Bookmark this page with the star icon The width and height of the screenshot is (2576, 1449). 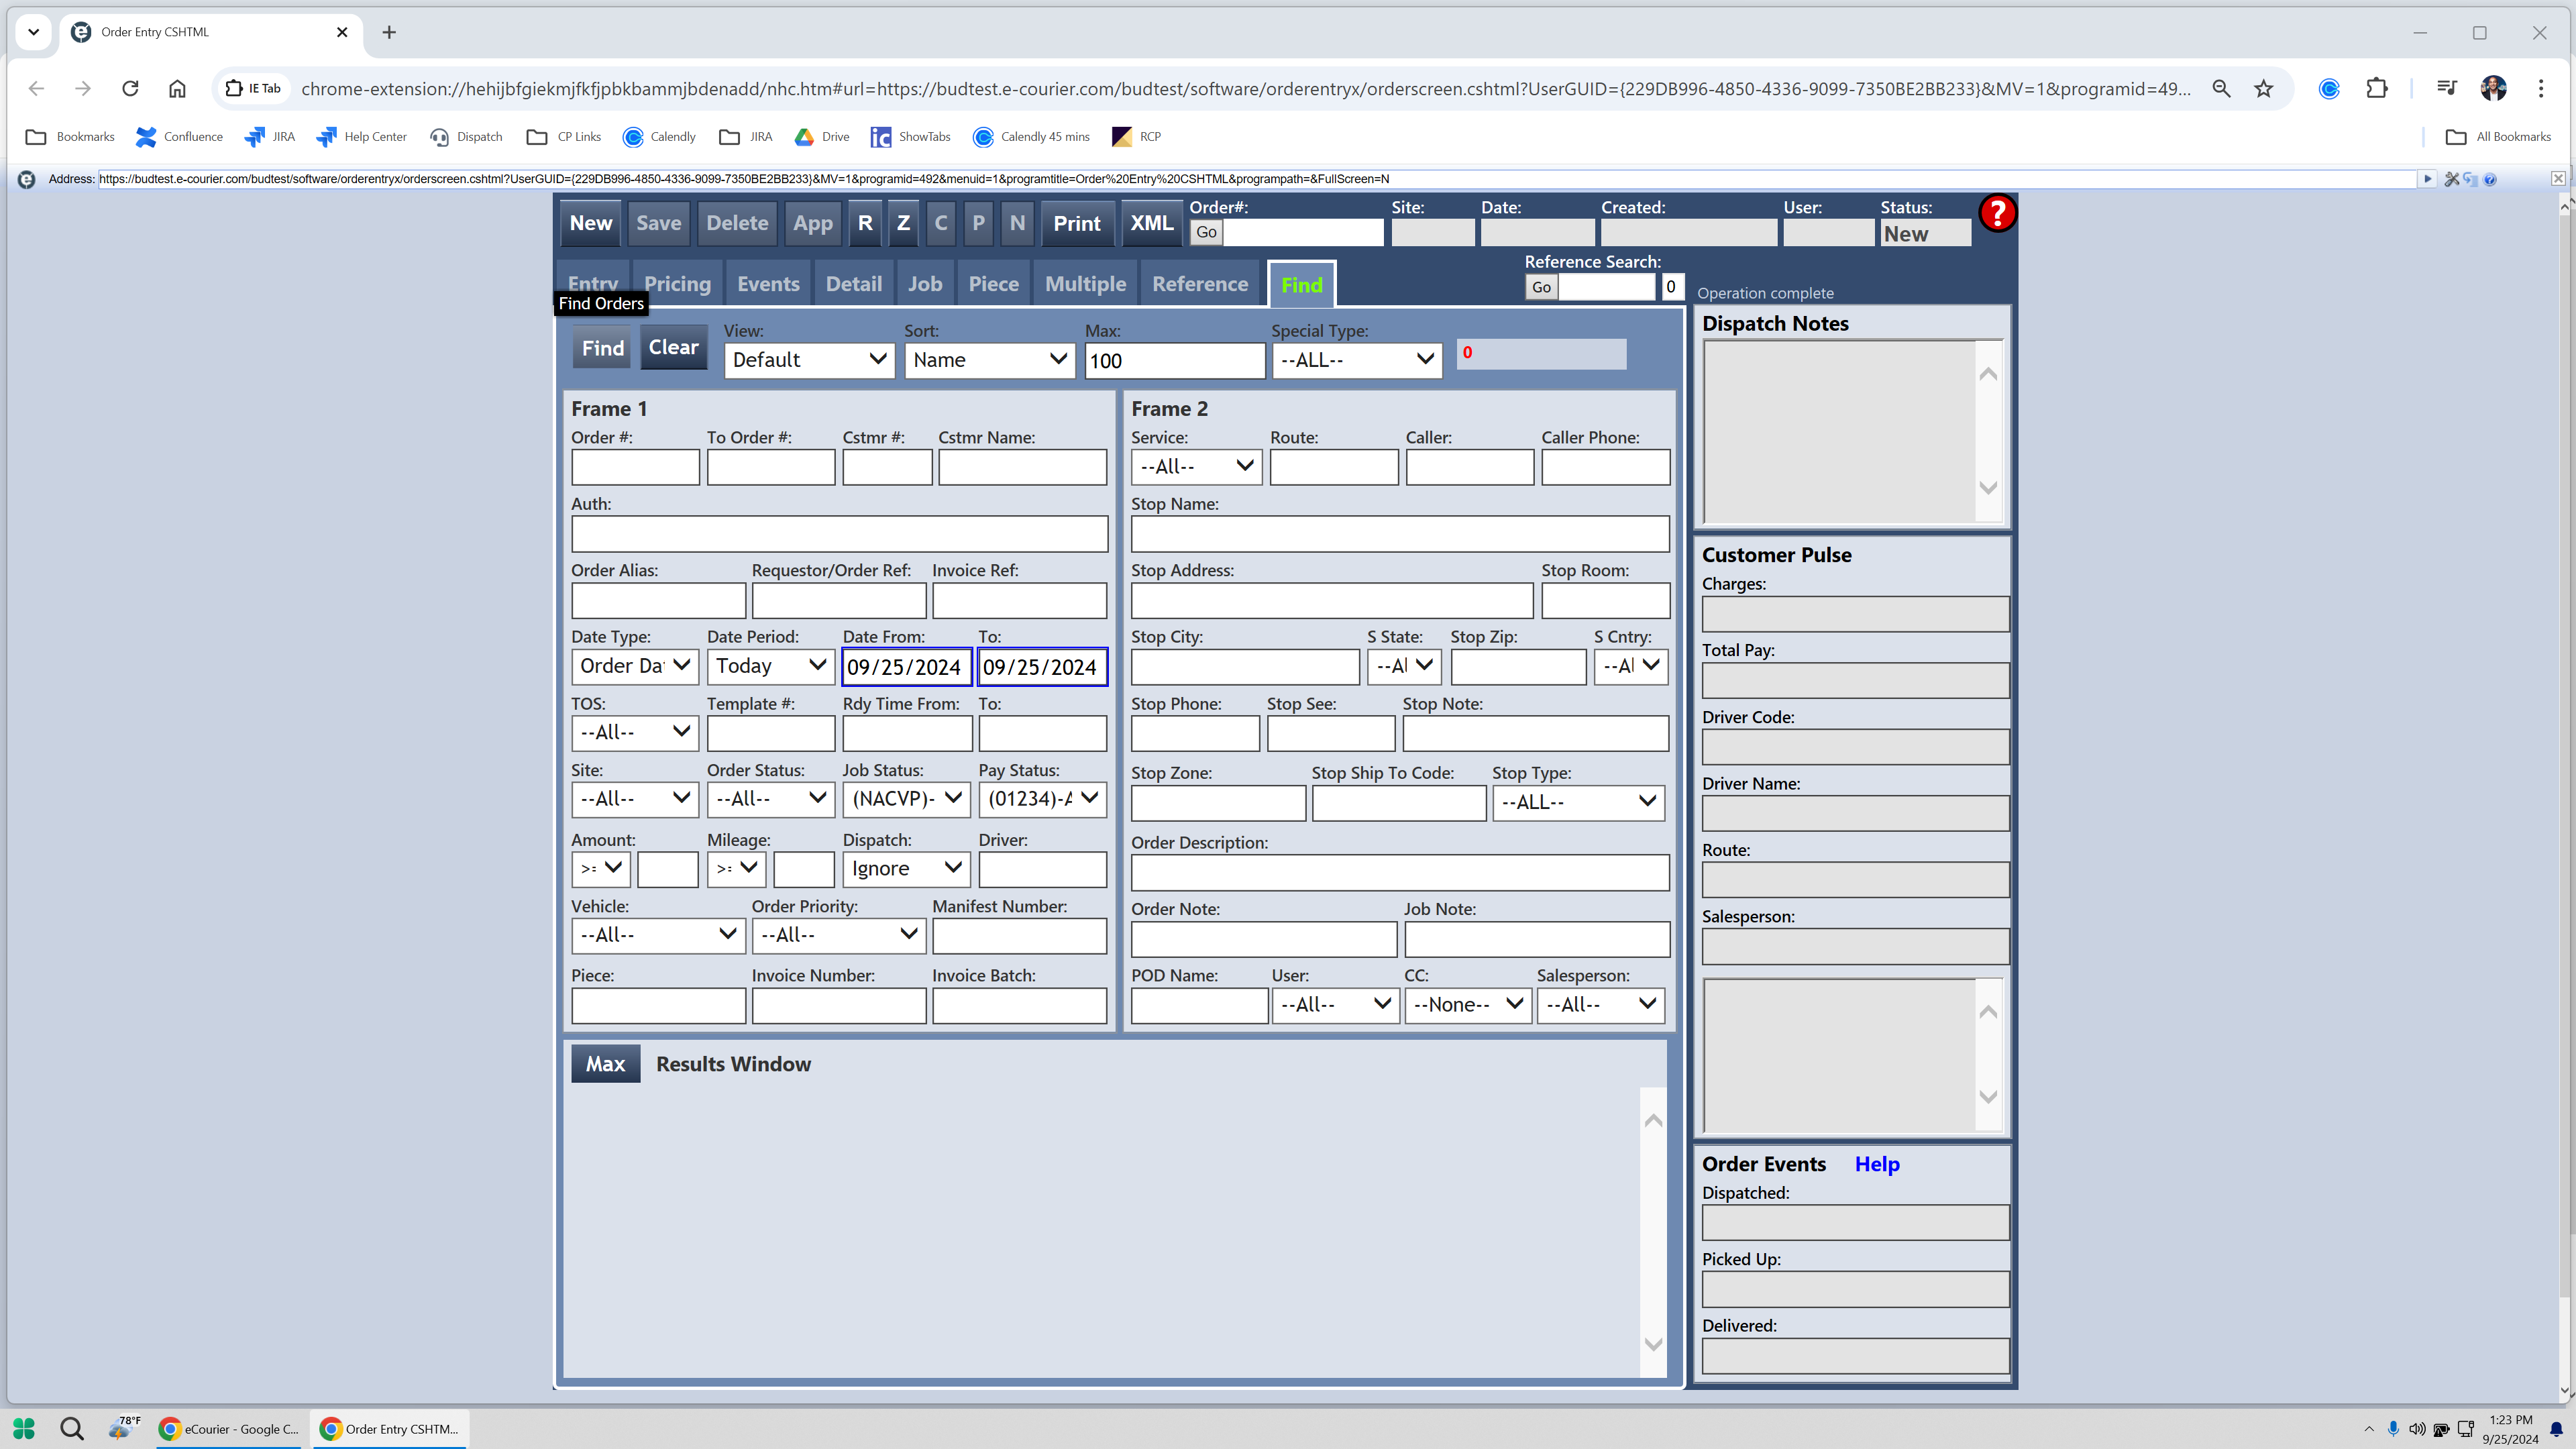[2264, 88]
